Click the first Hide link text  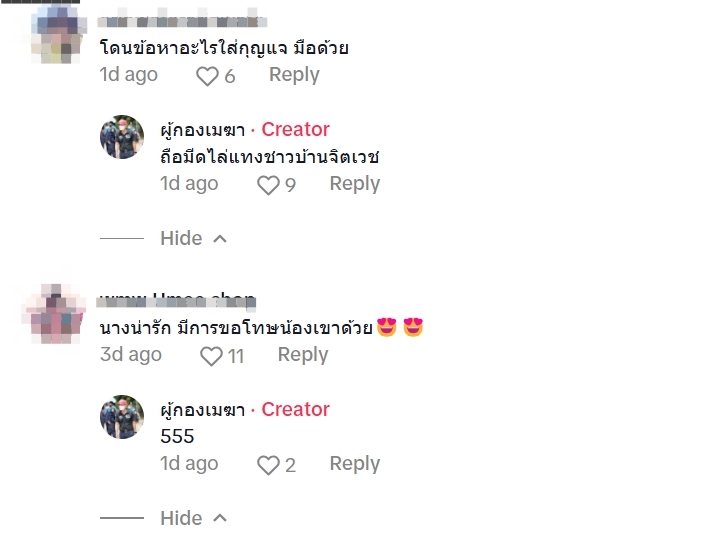[181, 238]
